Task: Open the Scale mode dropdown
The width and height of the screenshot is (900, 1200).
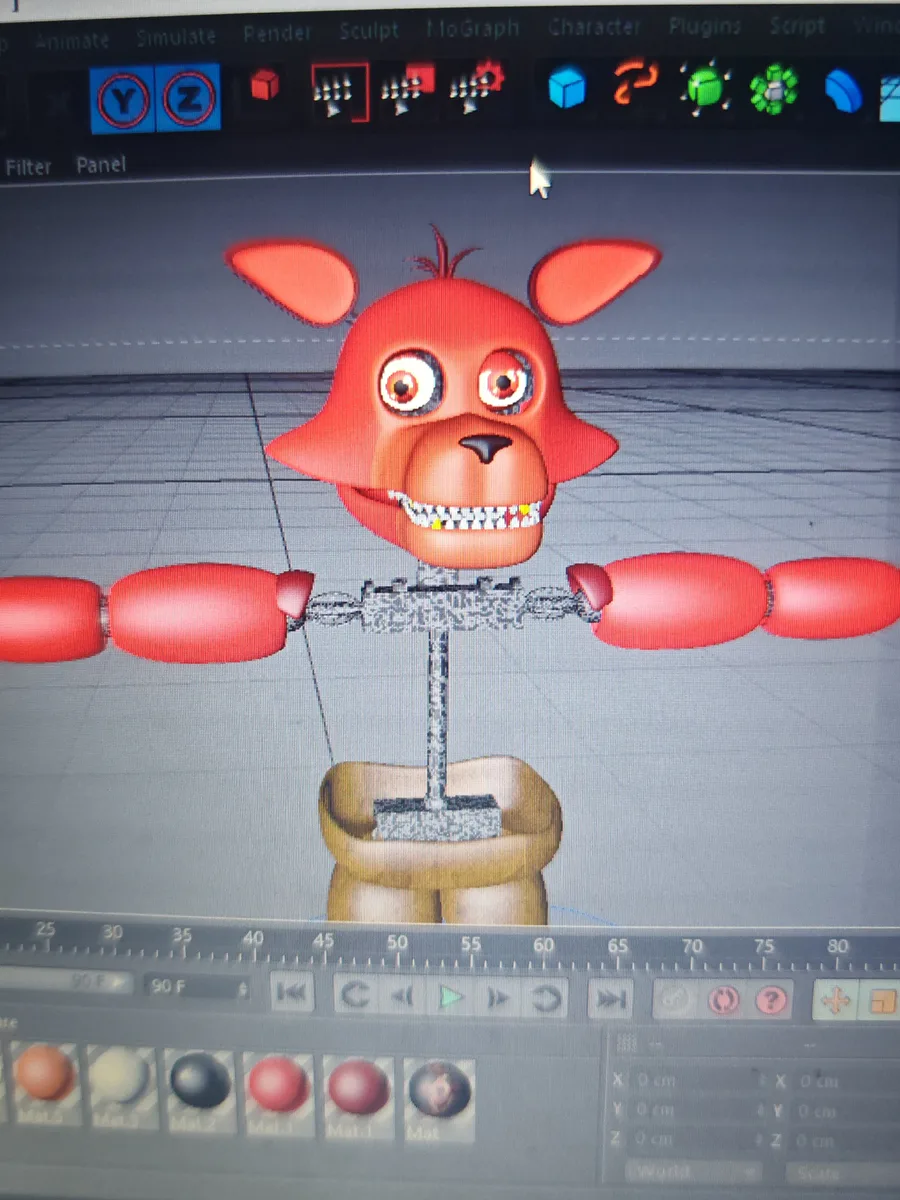Action: (842, 1173)
